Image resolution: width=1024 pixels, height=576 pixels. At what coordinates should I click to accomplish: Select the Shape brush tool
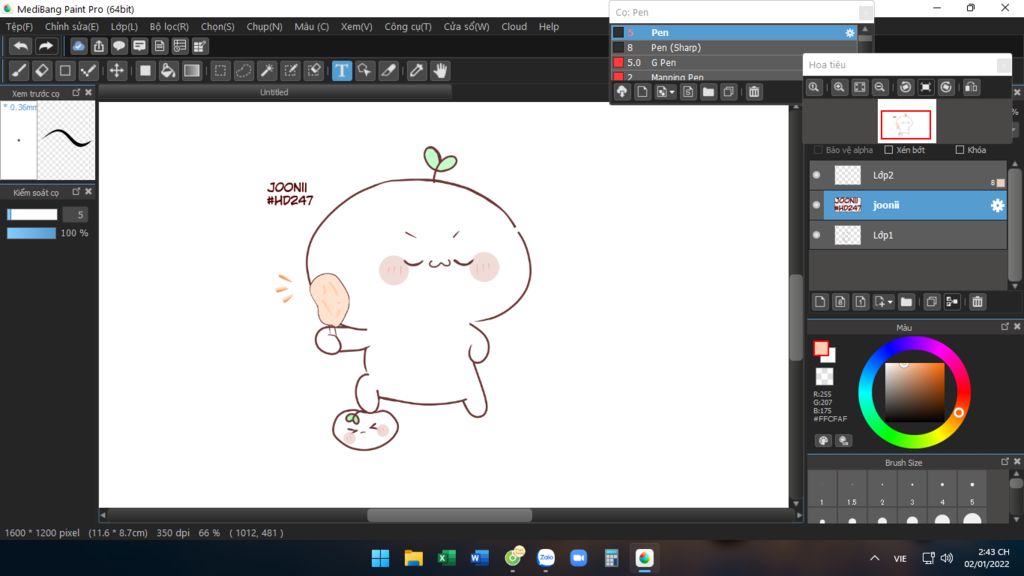click(65, 71)
